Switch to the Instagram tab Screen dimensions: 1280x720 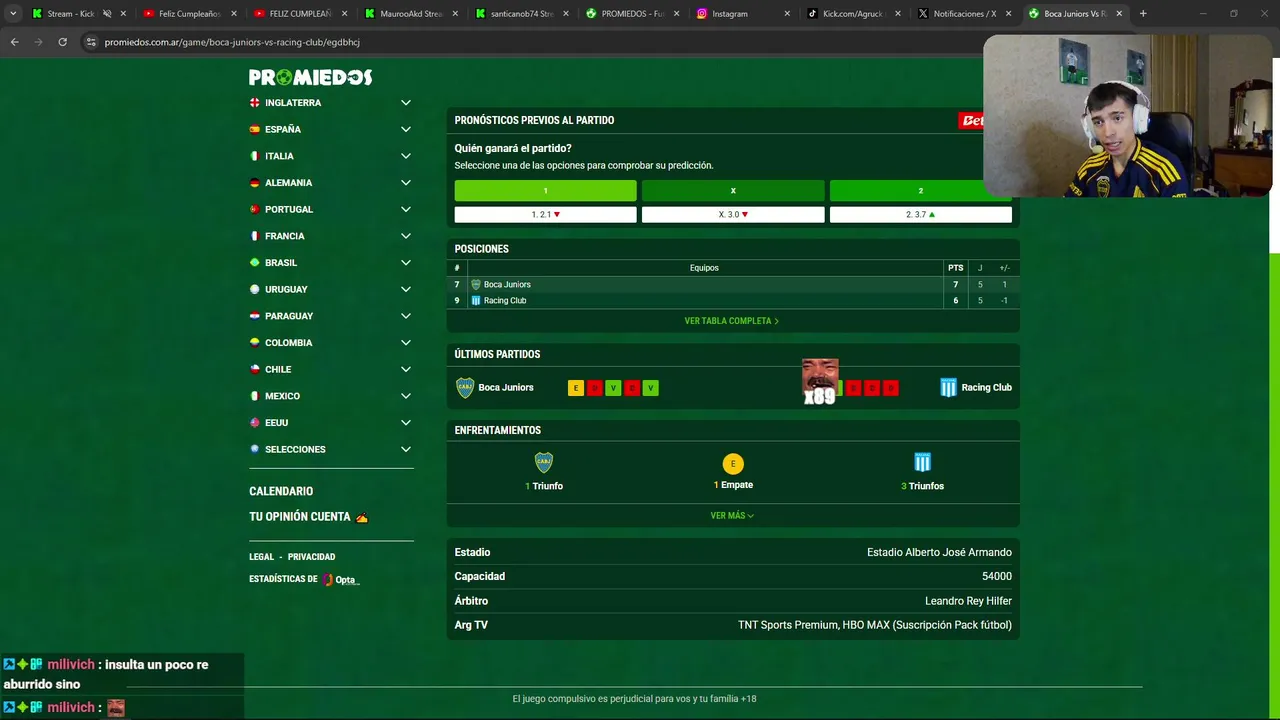pyautogui.click(x=744, y=14)
